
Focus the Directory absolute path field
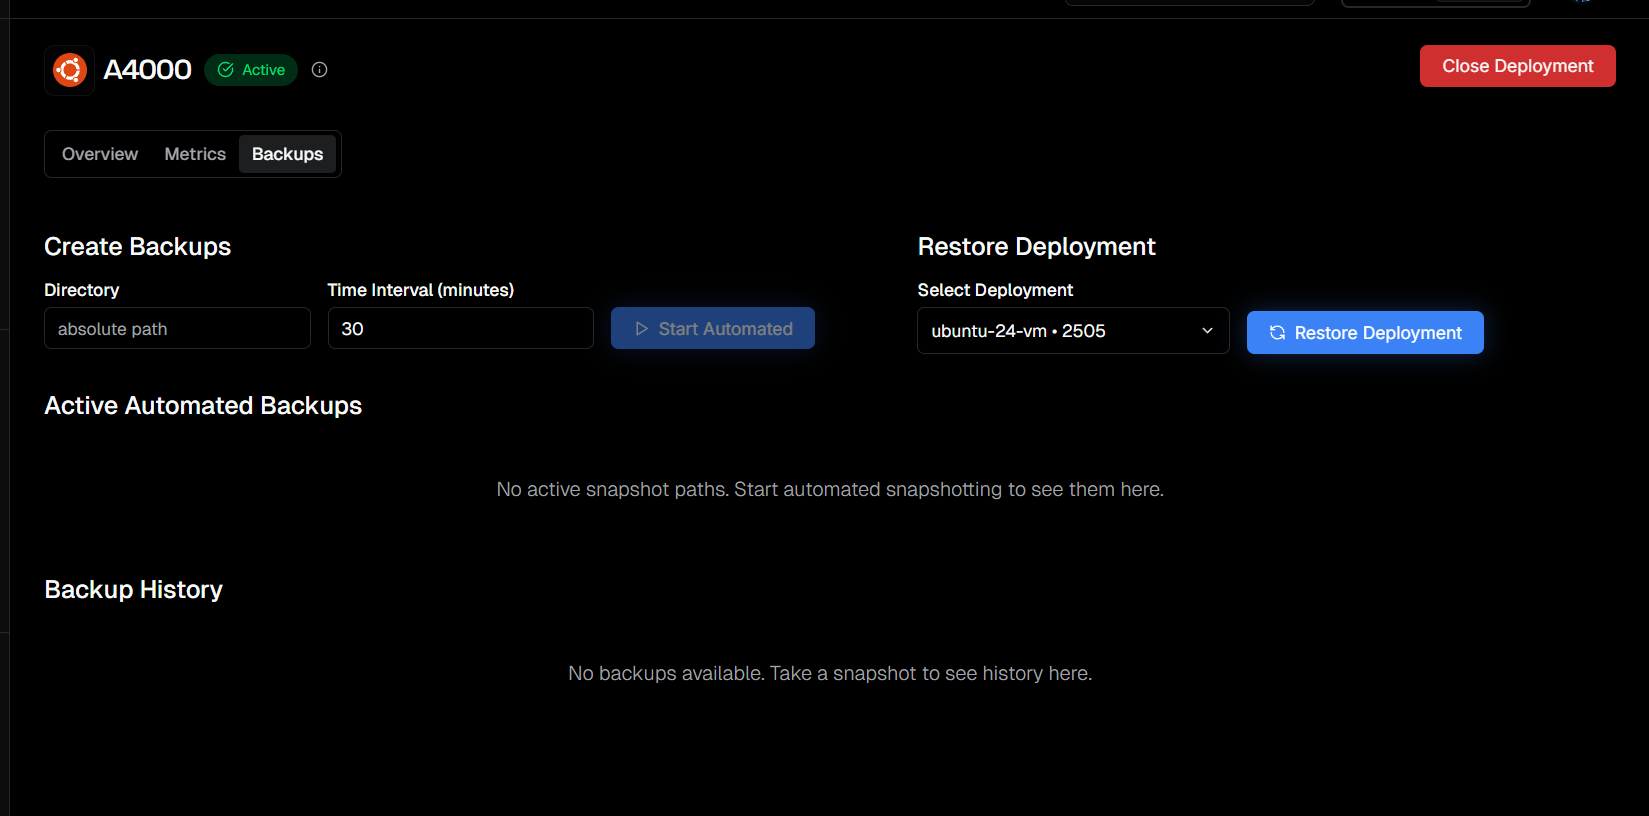pyautogui.click(x=177, y=329)
